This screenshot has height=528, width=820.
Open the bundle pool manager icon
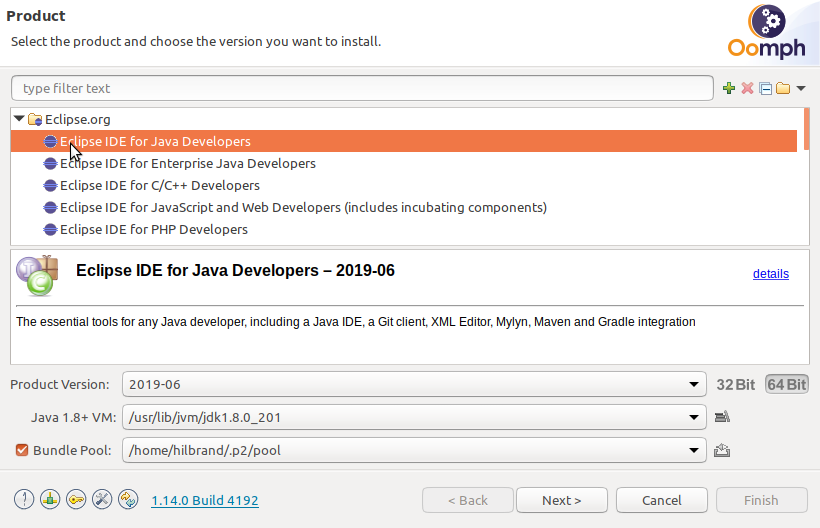[x=722, y=450]
